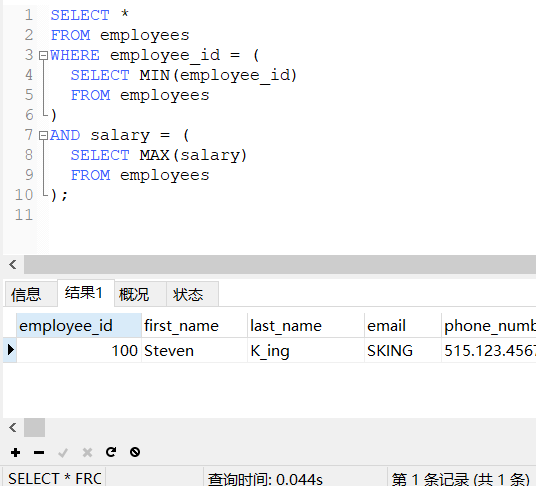
Task: Select the employee_id column header
Action: (79, 325)
